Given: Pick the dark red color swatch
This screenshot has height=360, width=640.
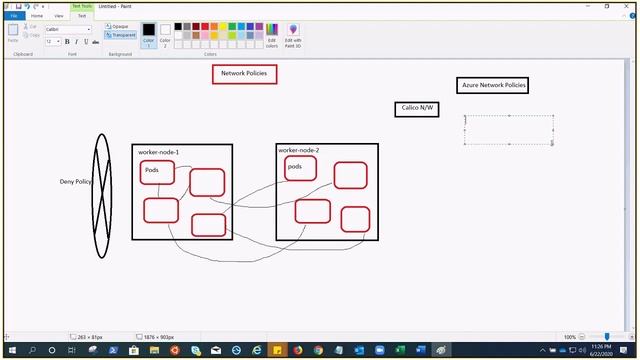Looking at the screenshot, I should point(196,27).
